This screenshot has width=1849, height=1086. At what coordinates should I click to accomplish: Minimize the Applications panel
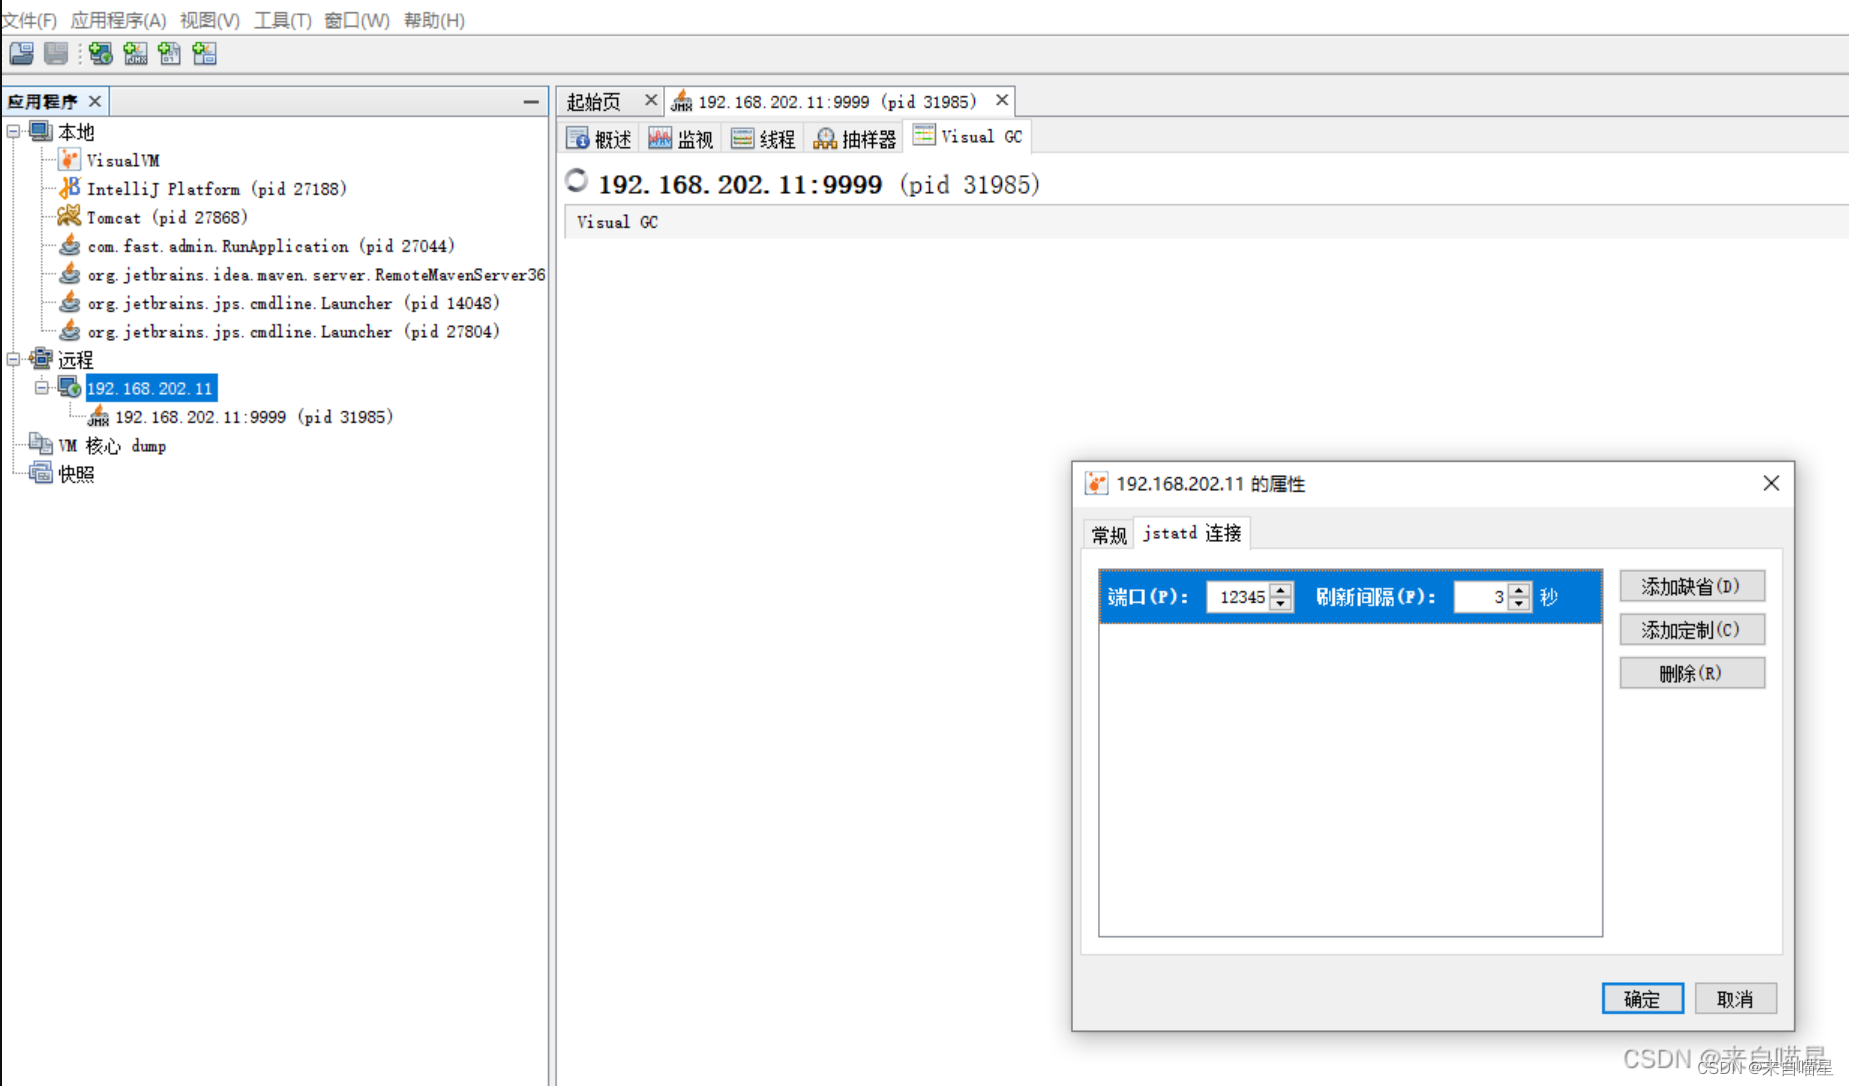pos(531,101)
